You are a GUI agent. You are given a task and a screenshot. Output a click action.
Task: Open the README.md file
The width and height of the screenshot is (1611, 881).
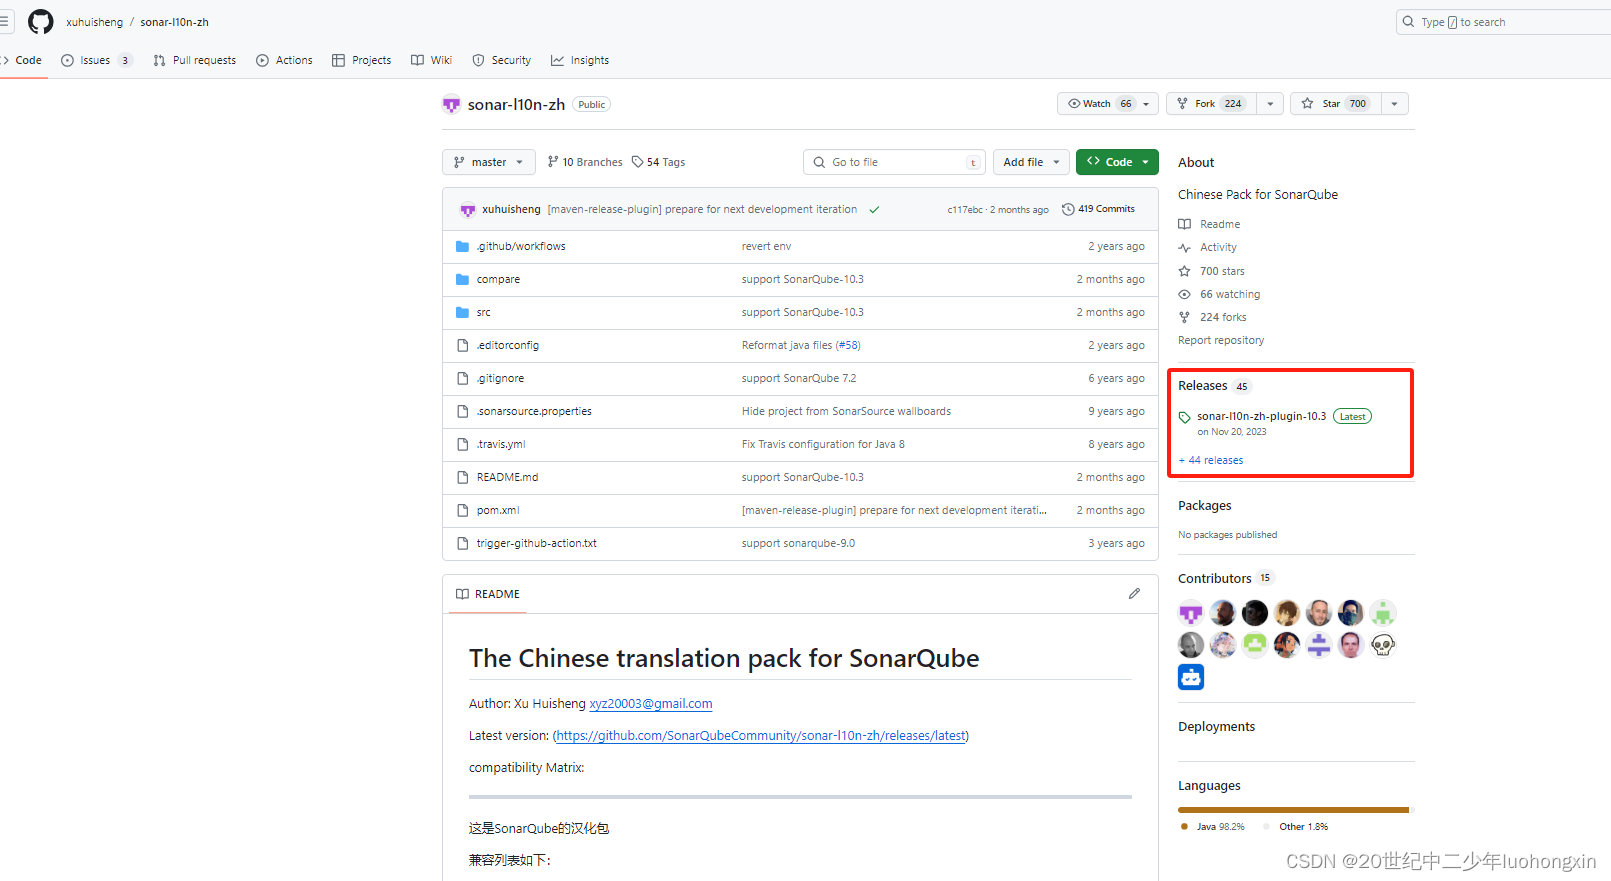click(507, 477)
